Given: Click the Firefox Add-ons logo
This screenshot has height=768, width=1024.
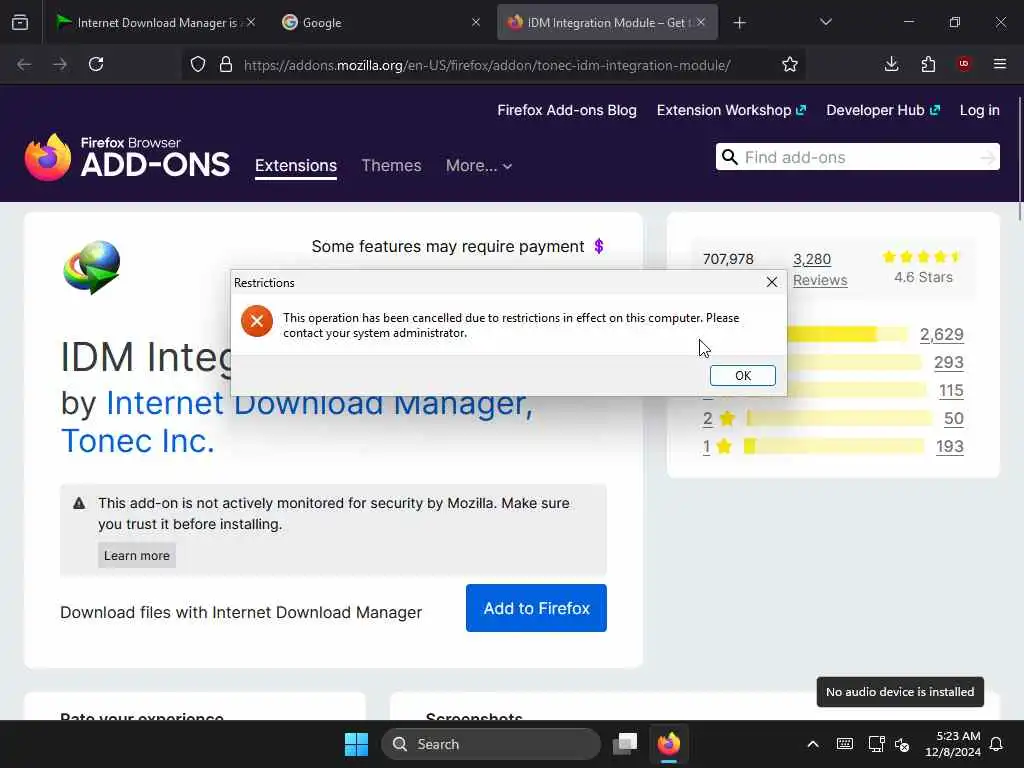Looking at the screenshot, I should click(127, 157).
